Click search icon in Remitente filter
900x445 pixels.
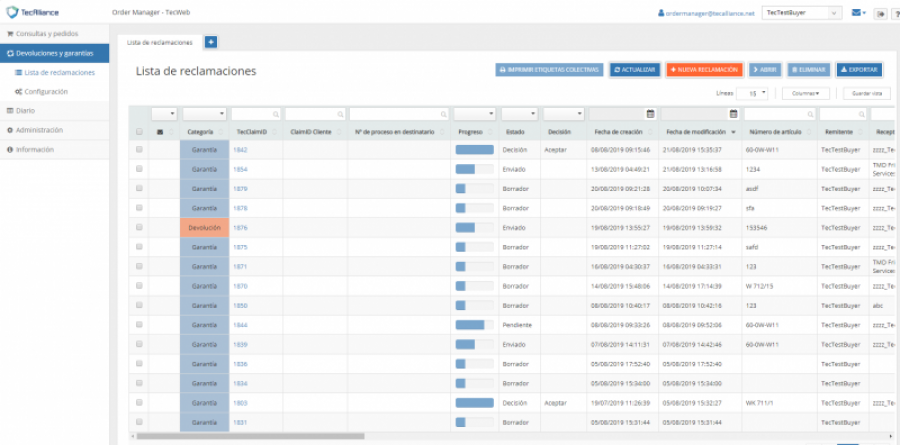862,114
